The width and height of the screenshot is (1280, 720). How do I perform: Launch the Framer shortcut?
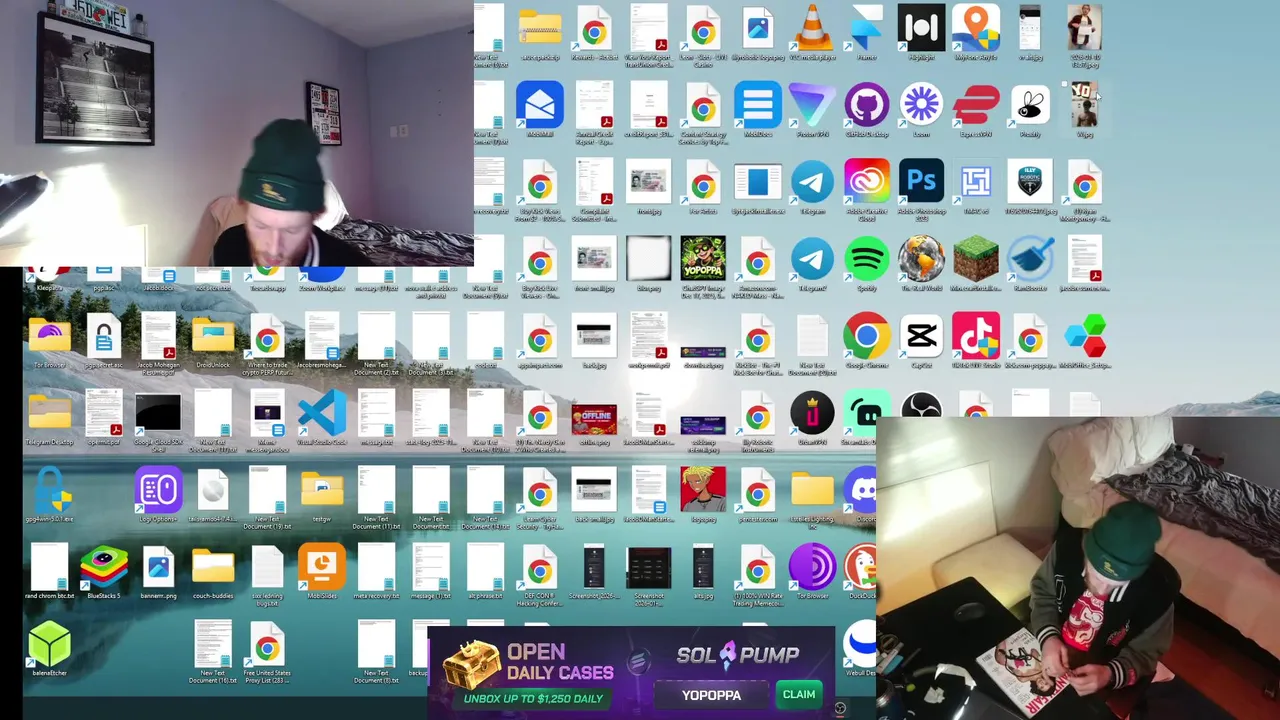pos(866,28)
